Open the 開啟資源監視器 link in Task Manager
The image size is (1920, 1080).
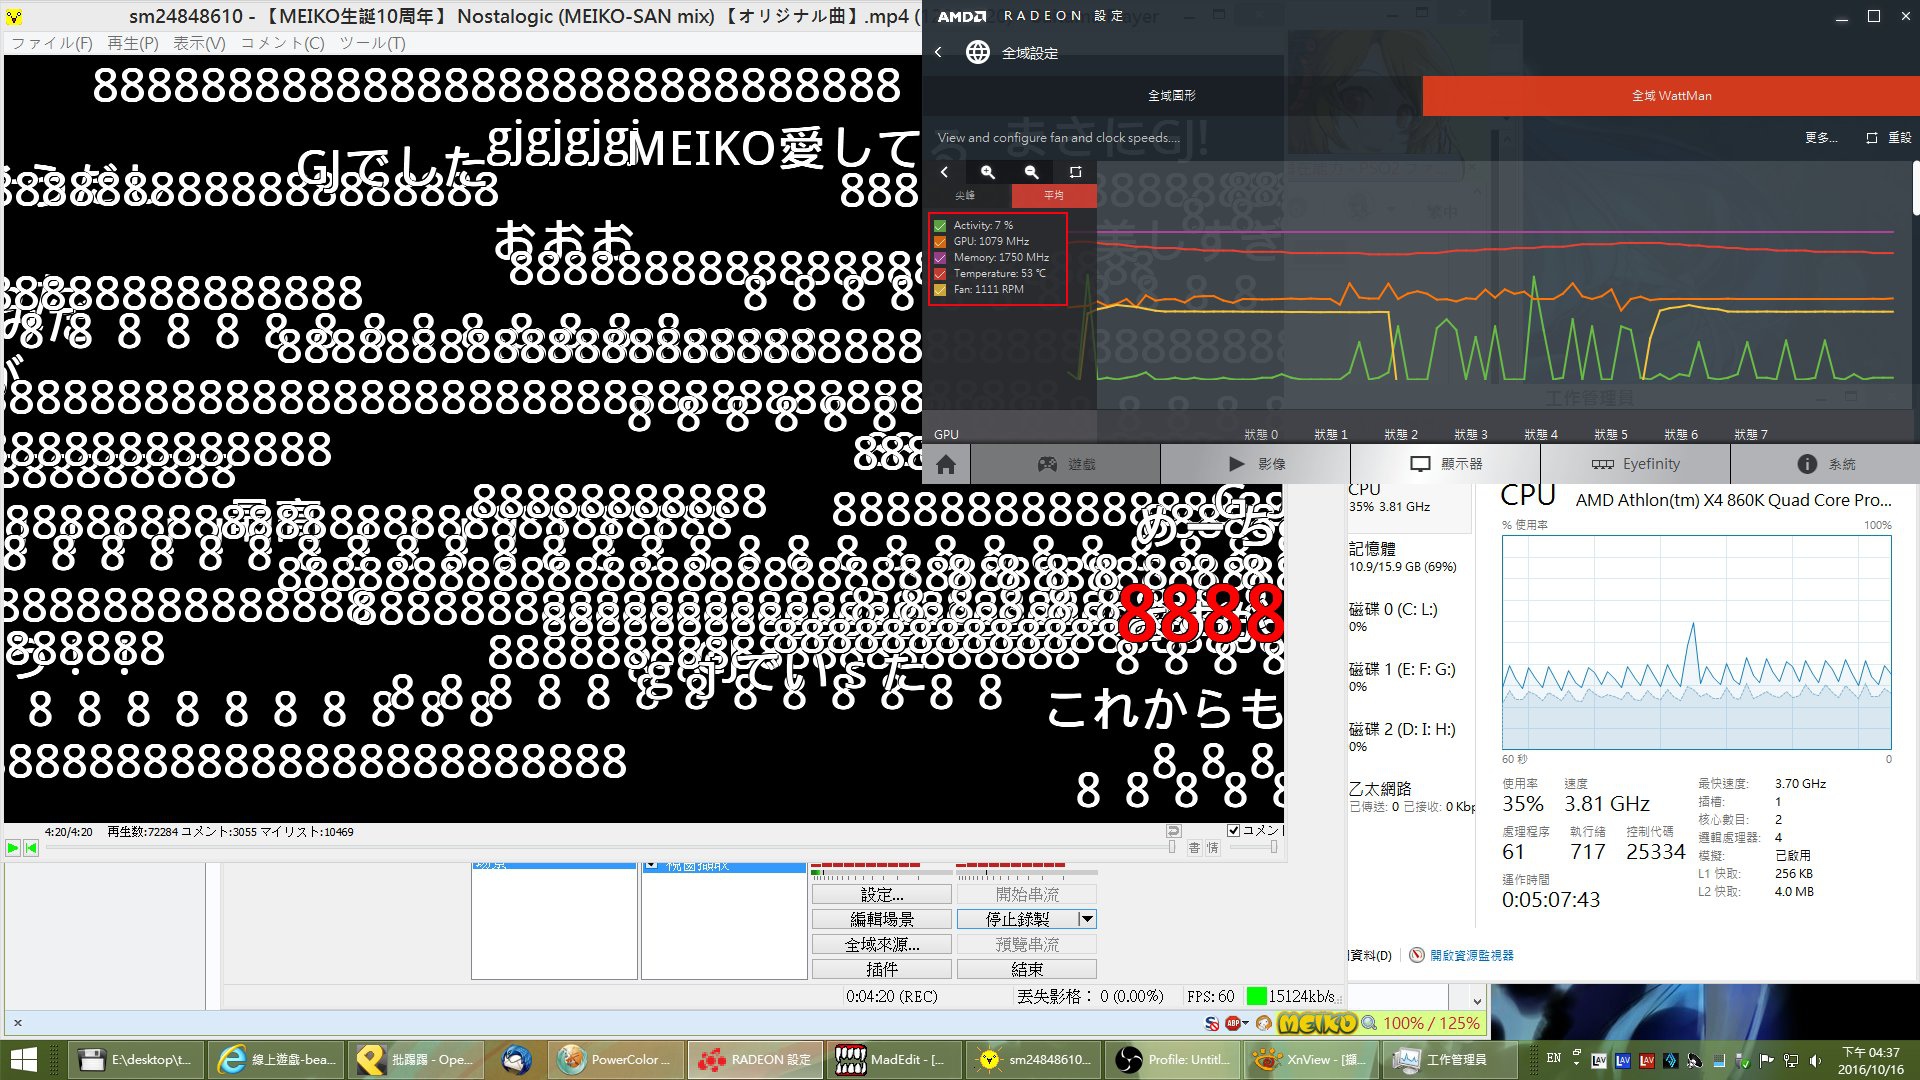coord(1471,956)
